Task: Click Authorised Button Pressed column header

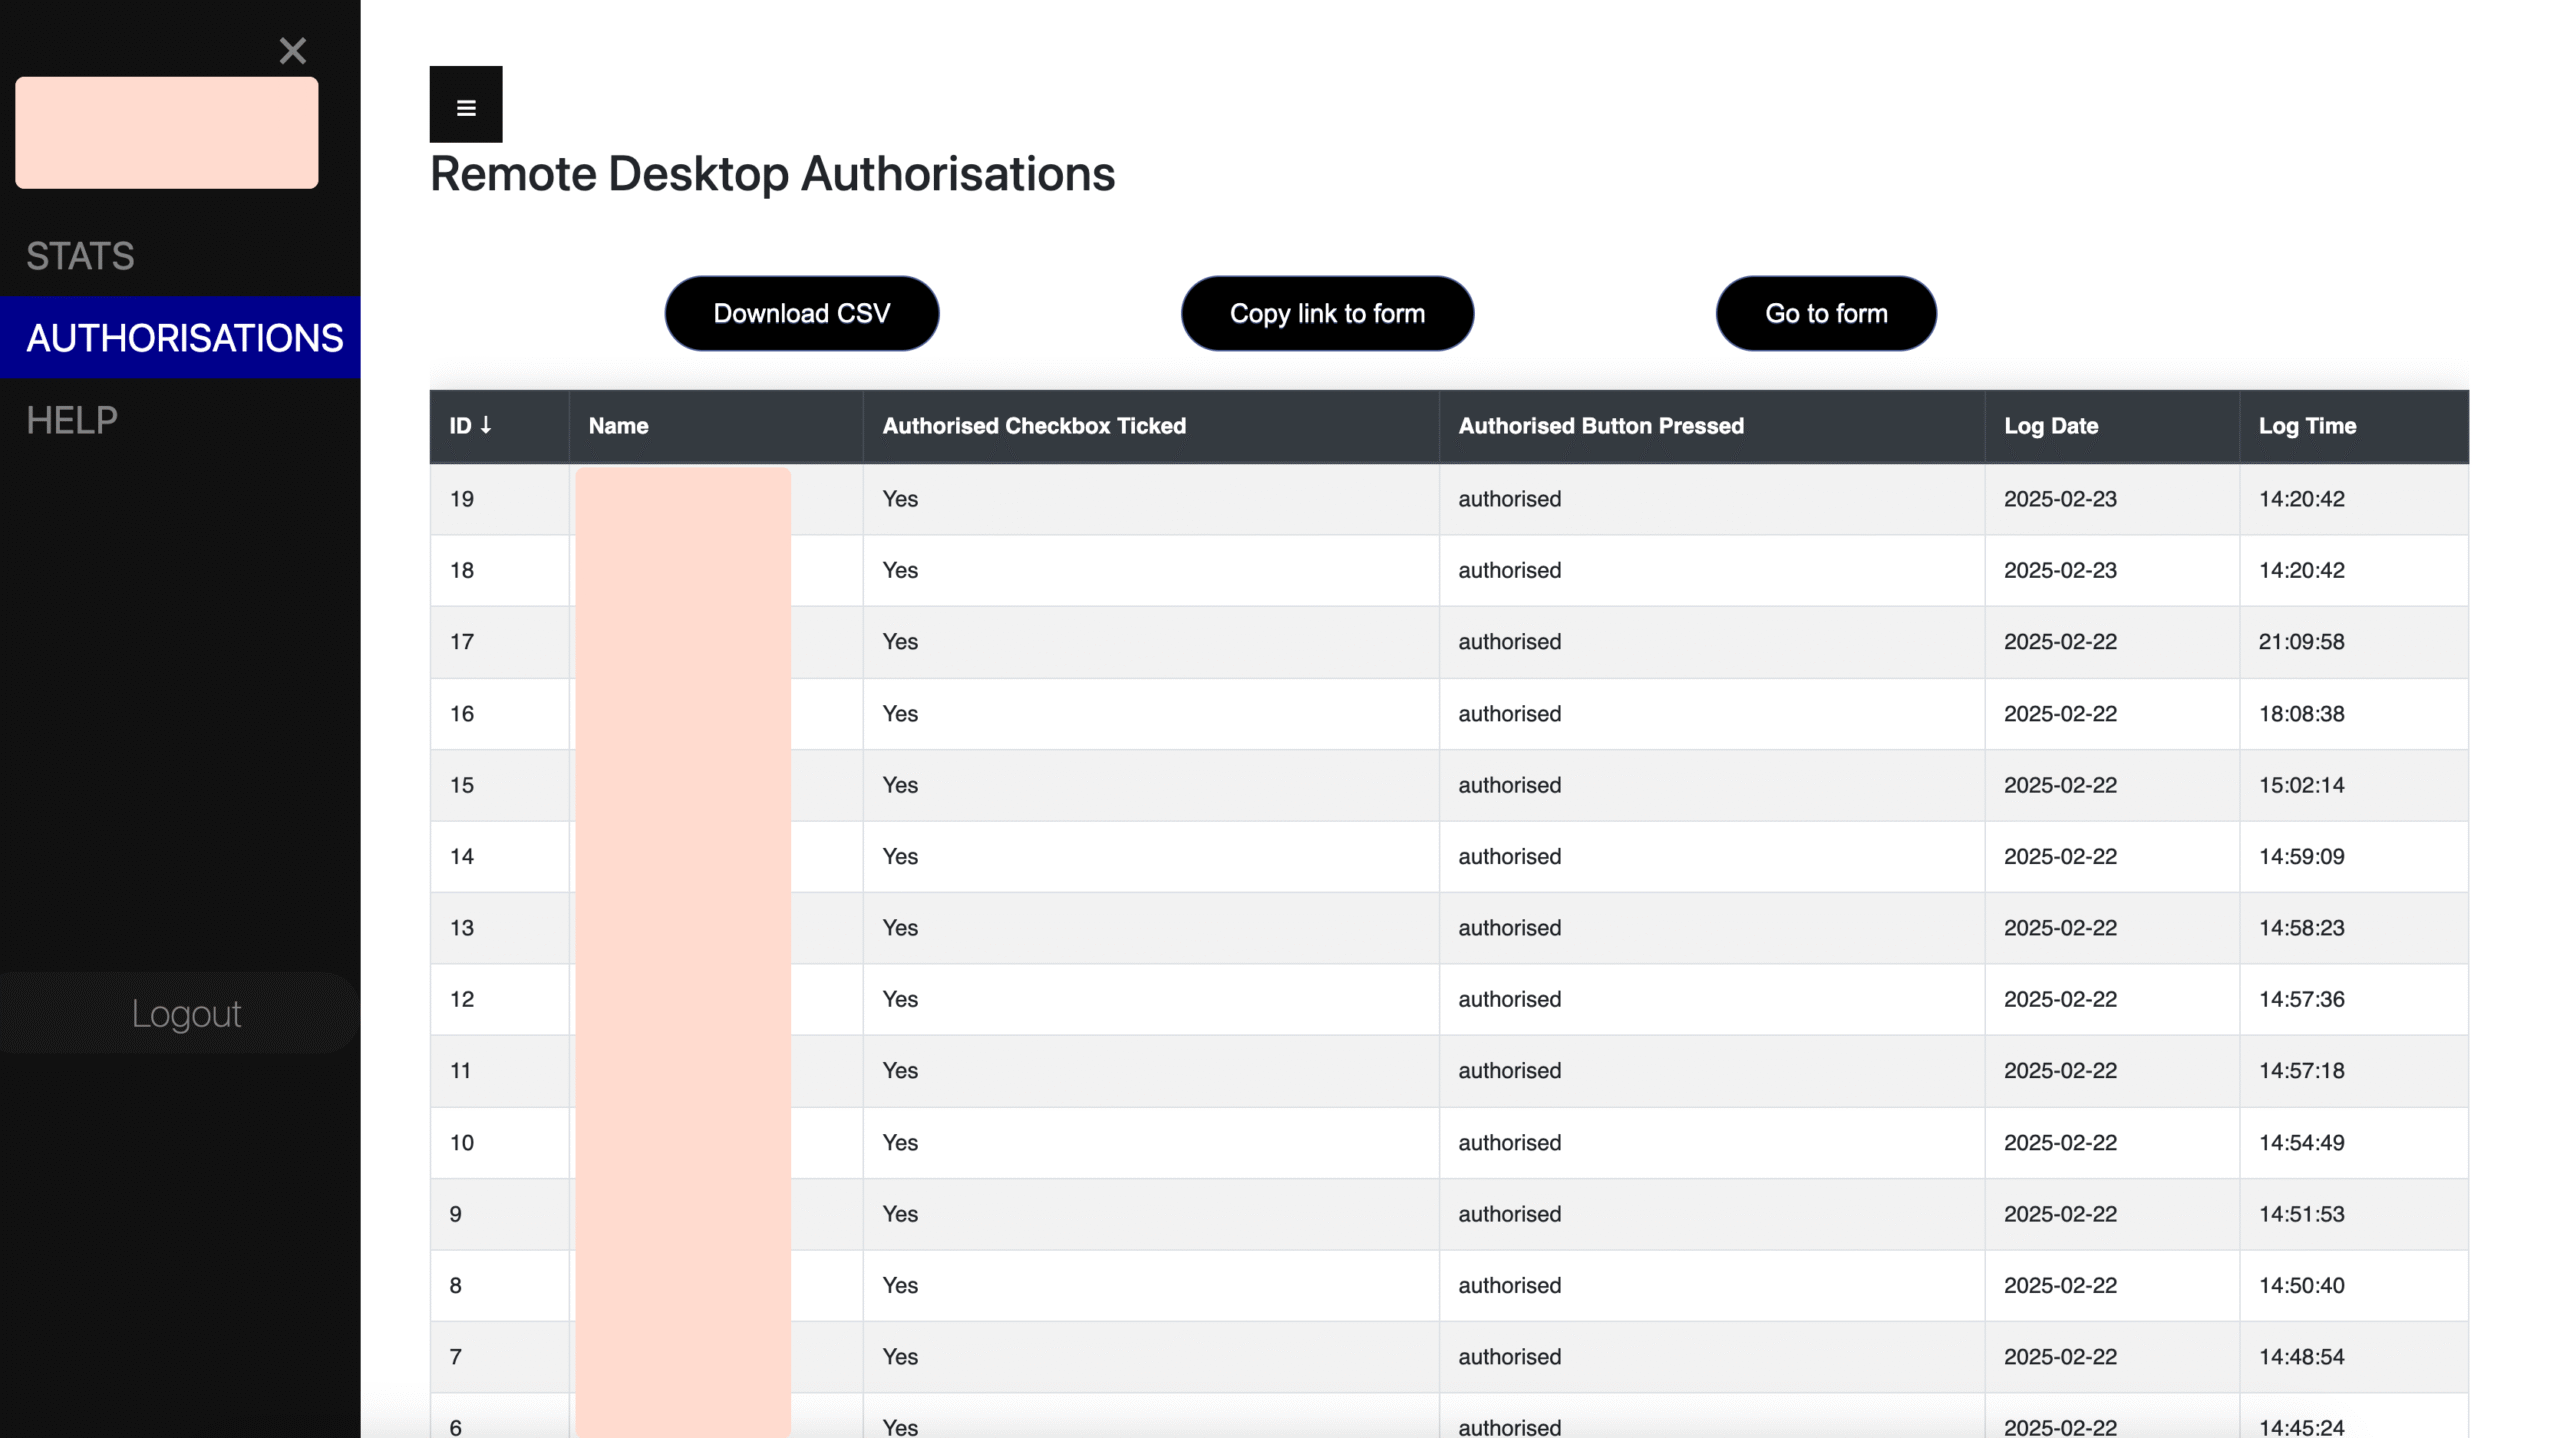Action: [1600, 426]
